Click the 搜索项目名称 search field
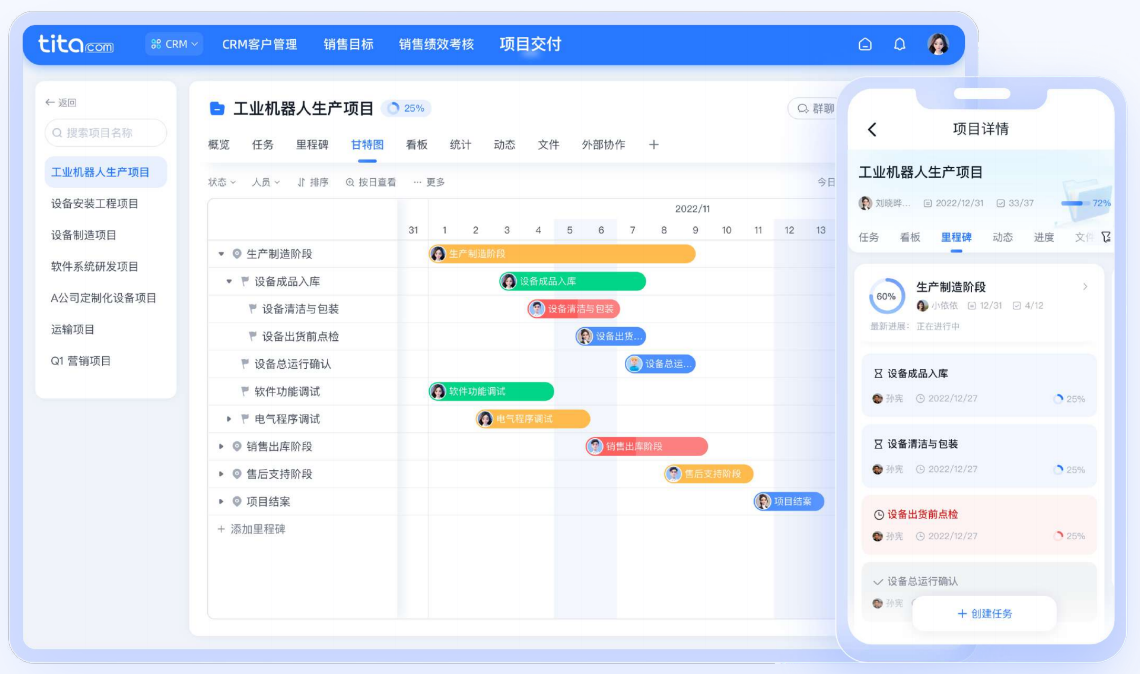The height and width of the screenshot is (674, 1140). pos(106,133)
